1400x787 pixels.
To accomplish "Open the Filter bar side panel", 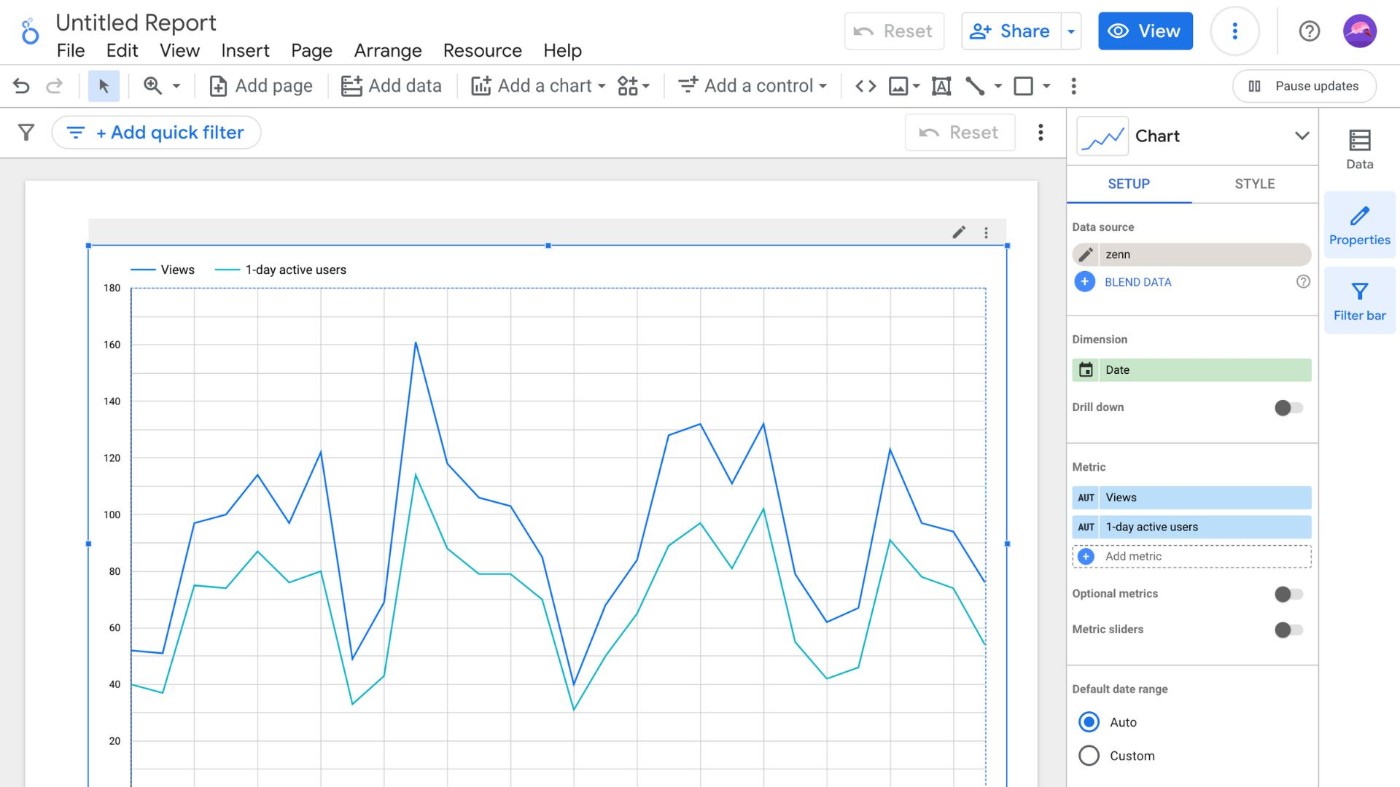I will tap(1359, 301).
